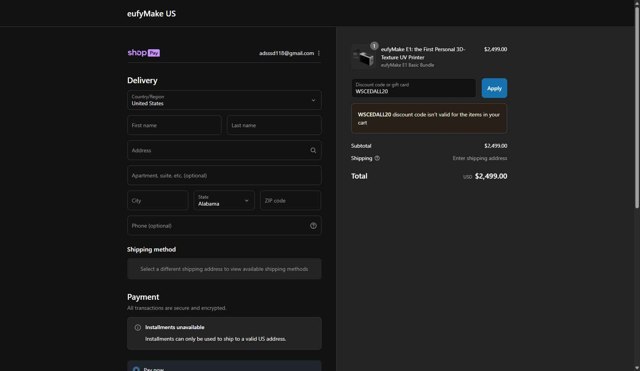Click the Payment section heading

click(143, 297)
